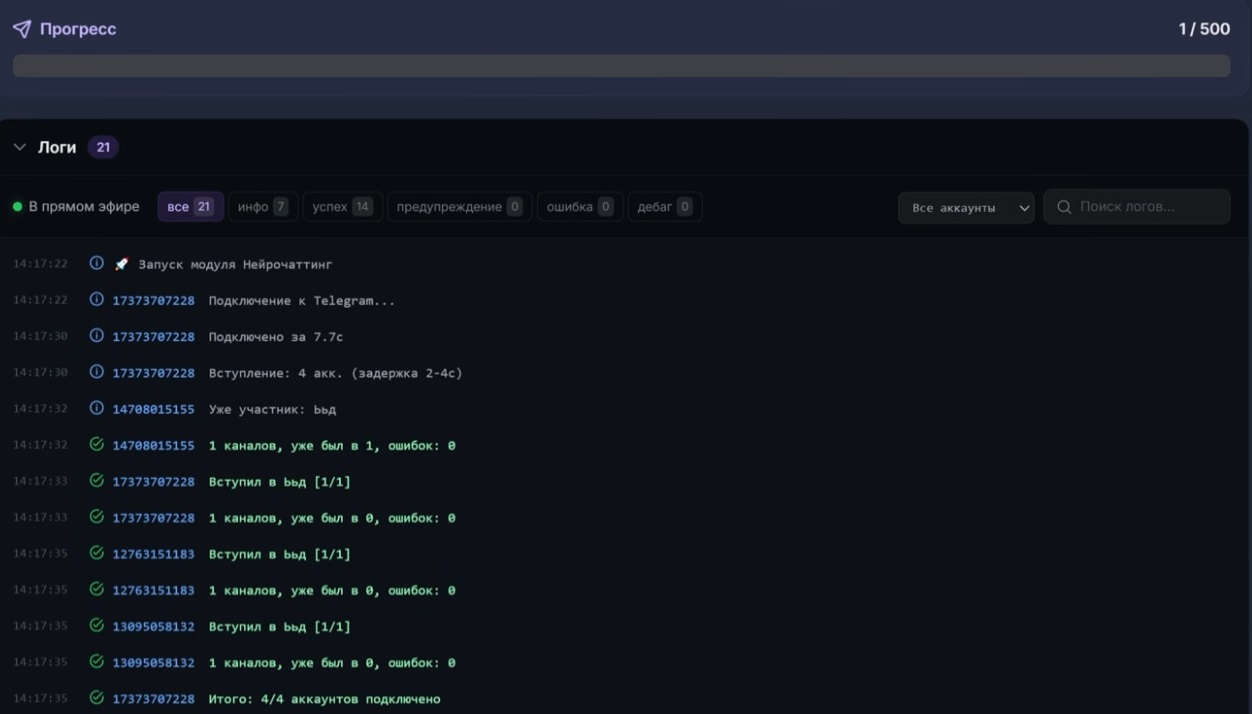Filter logs by инфо

[x=263, y=207]
